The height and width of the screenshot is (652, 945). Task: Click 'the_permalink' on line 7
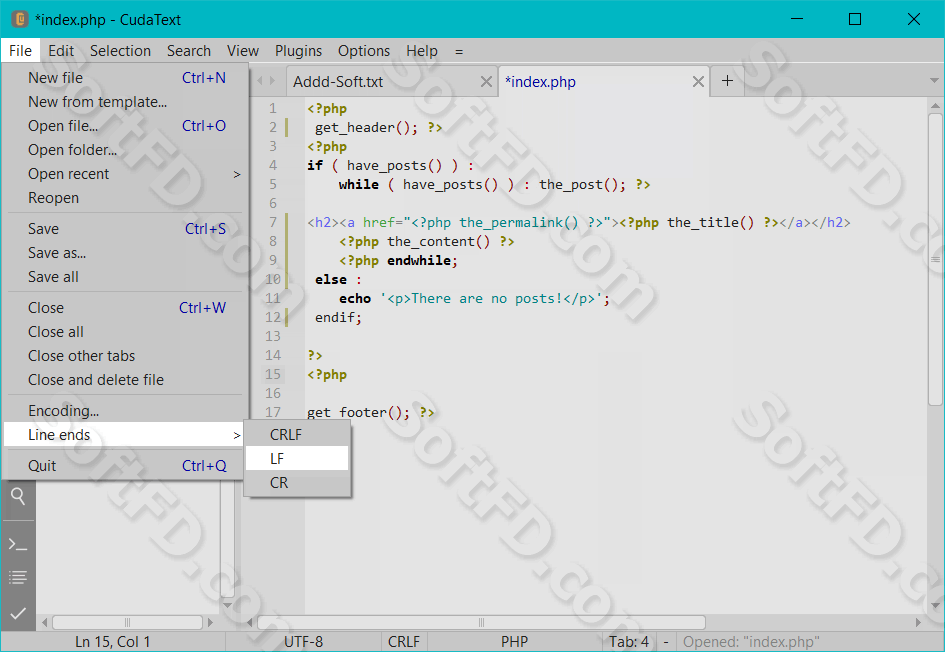coord(511,222)
